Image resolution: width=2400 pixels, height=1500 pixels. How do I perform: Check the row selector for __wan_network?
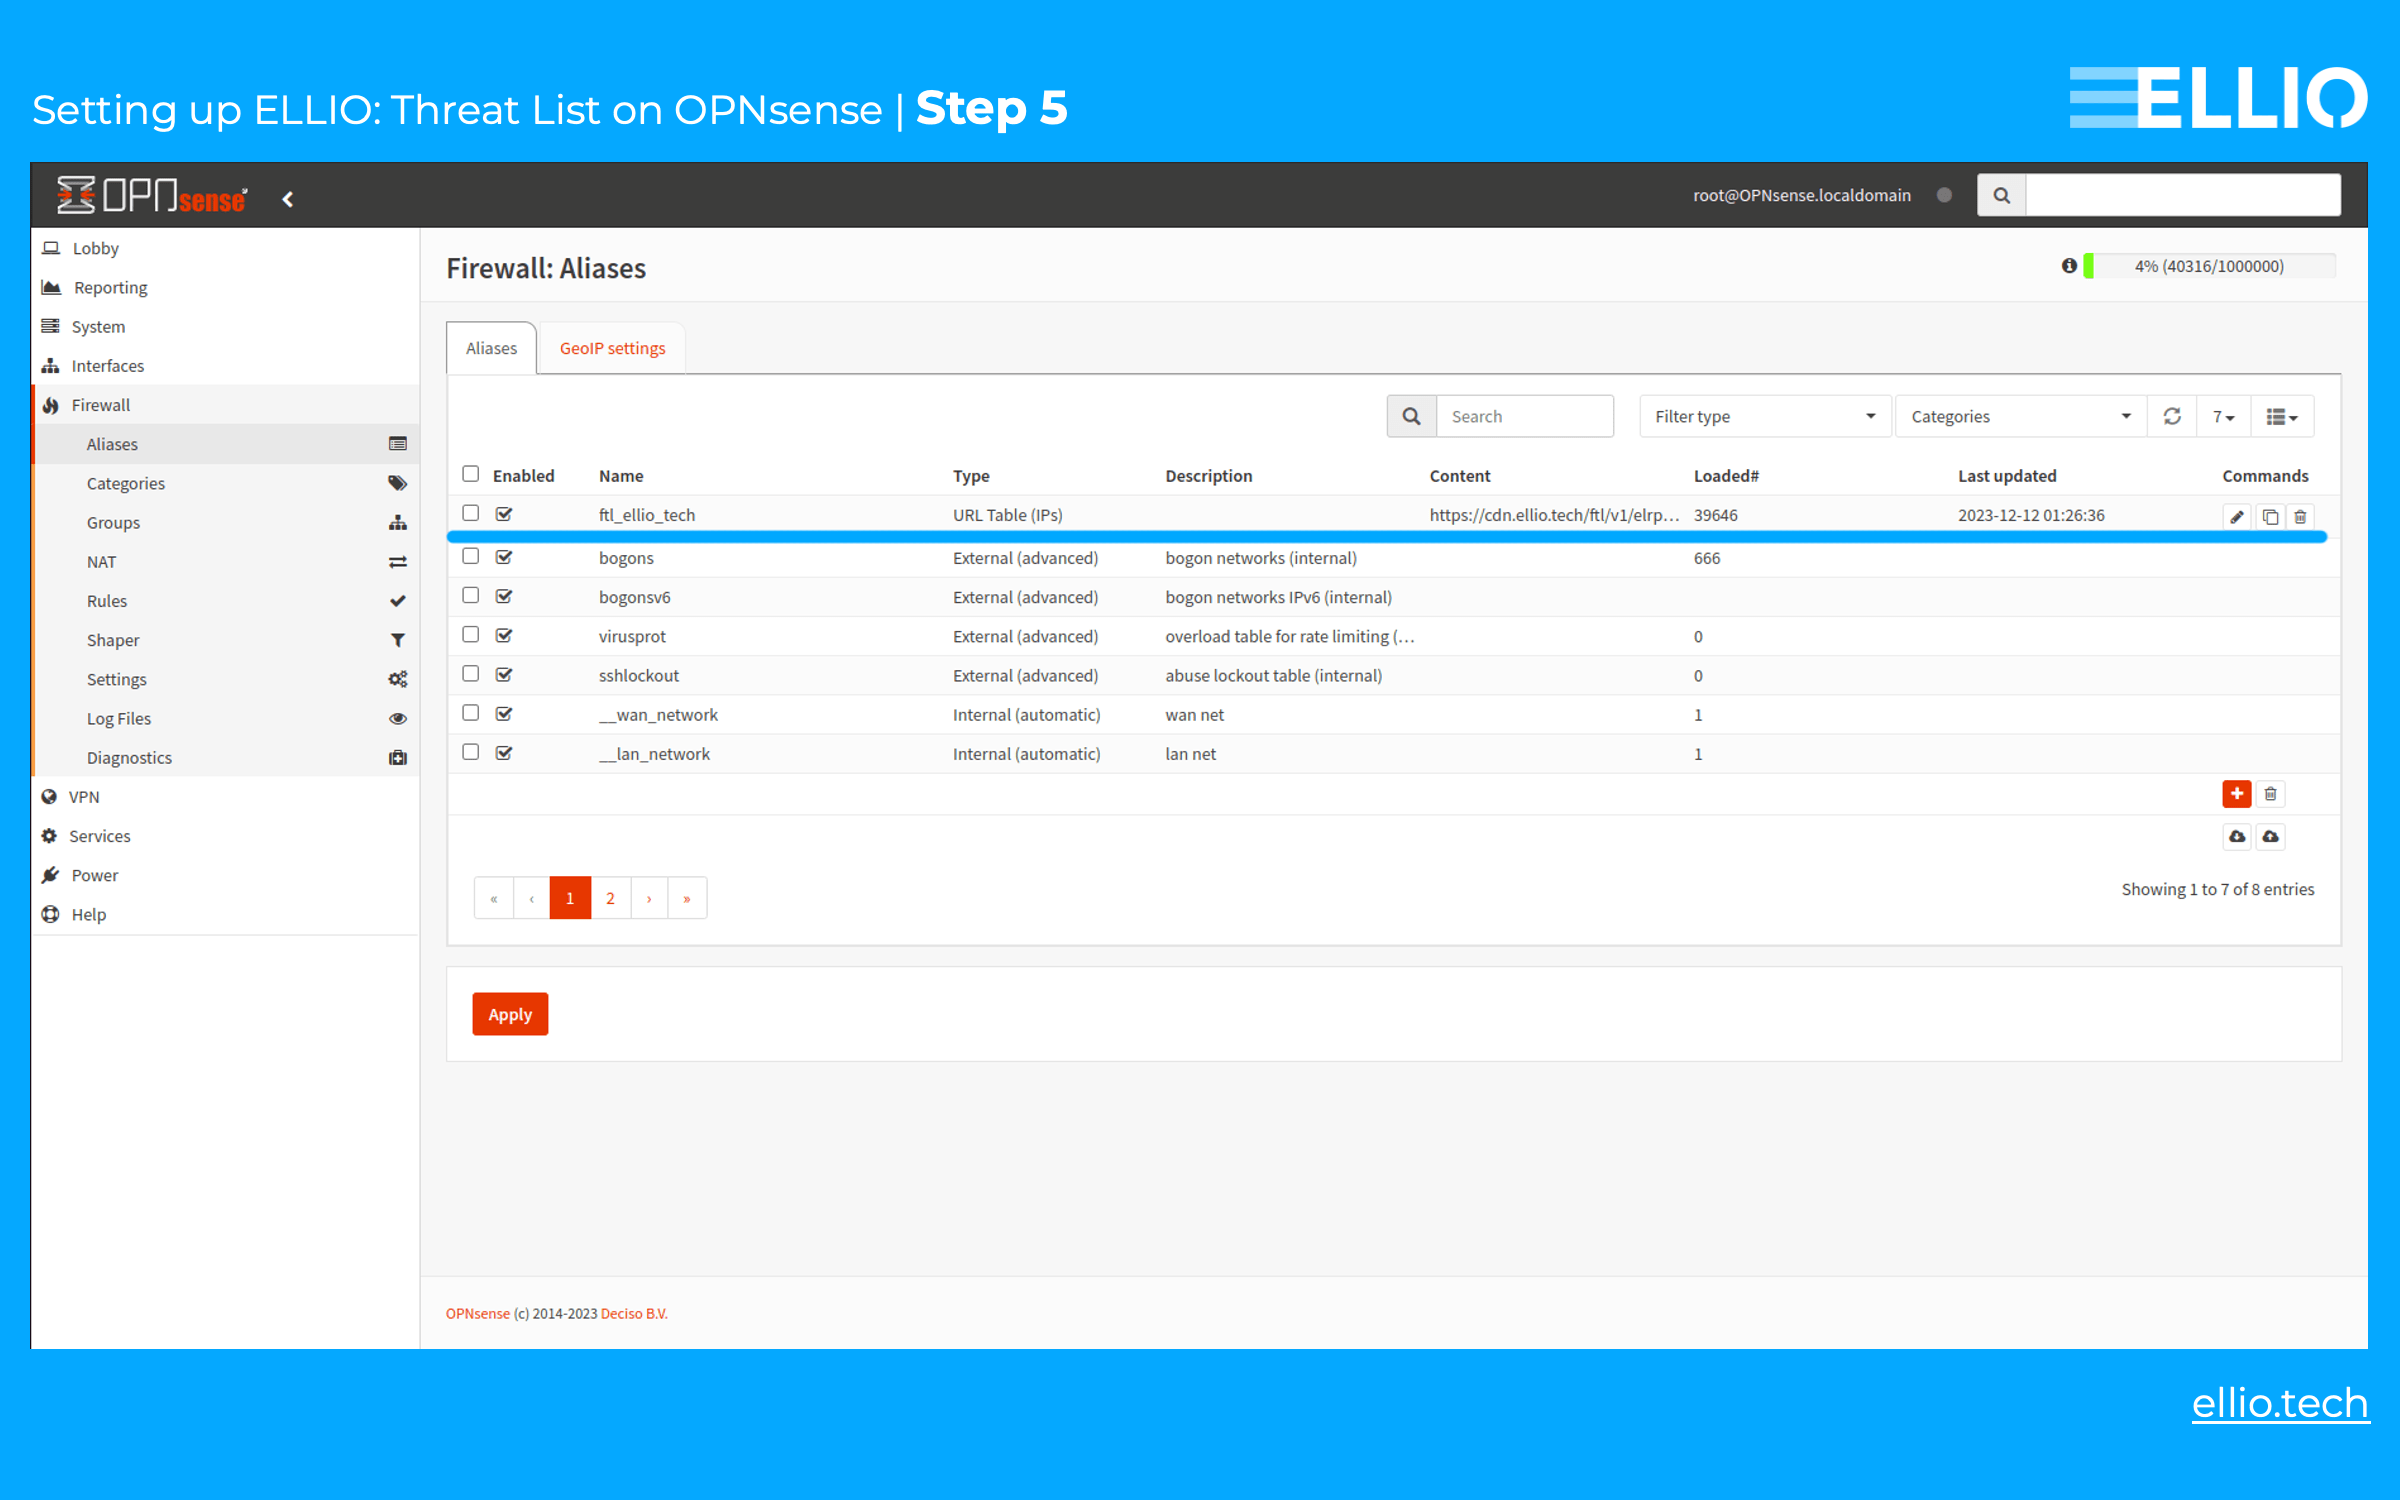pyautogui.click(x=470, y=712)
